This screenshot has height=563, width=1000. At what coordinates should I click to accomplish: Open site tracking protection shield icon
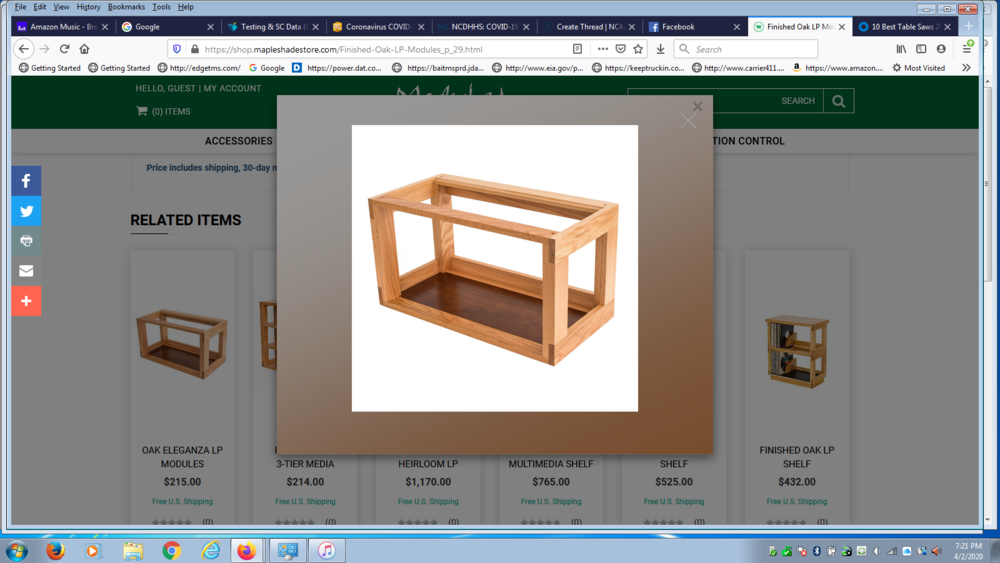tap(177, 49)
